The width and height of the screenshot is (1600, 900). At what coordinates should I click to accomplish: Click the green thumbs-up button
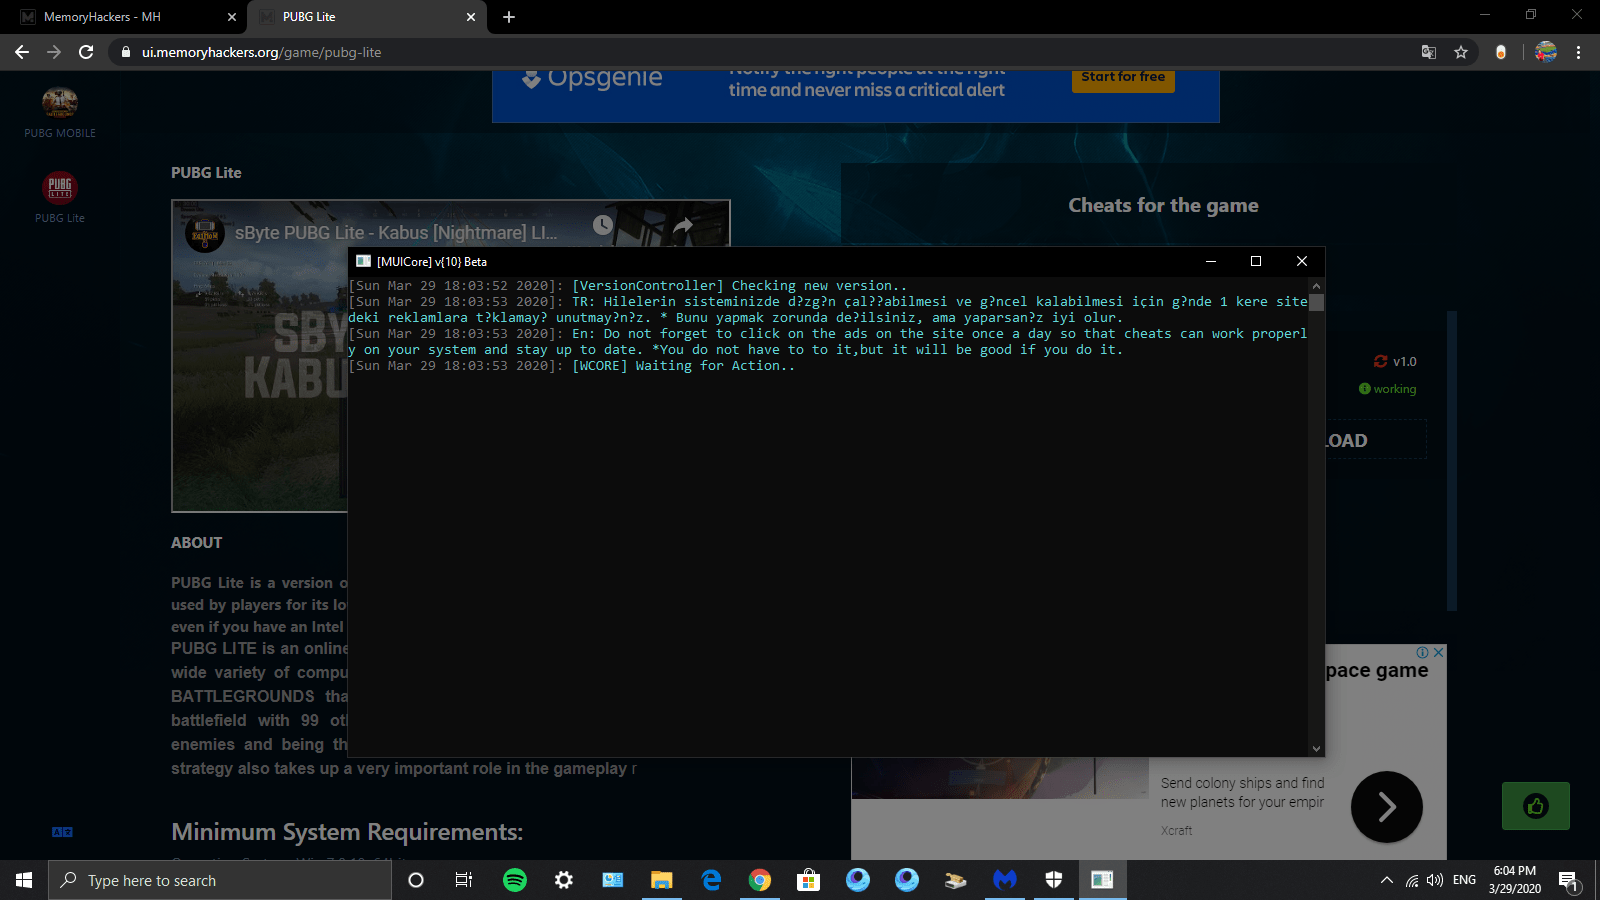1536,806
